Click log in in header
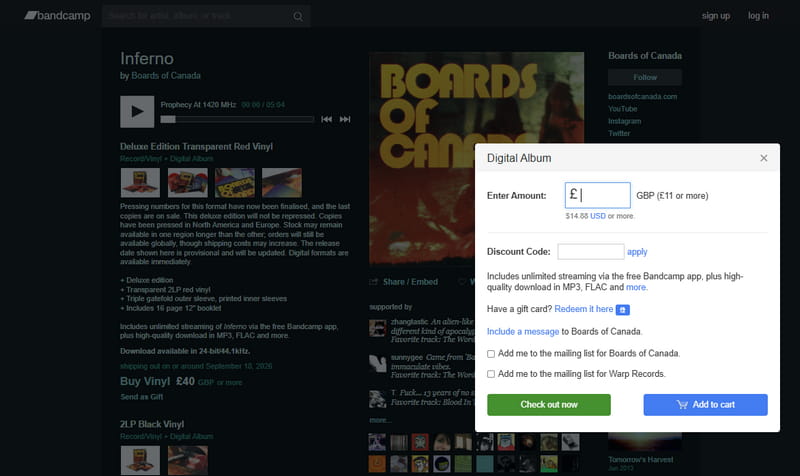Screen dimensions: 800x476 (x=758, y=16)
